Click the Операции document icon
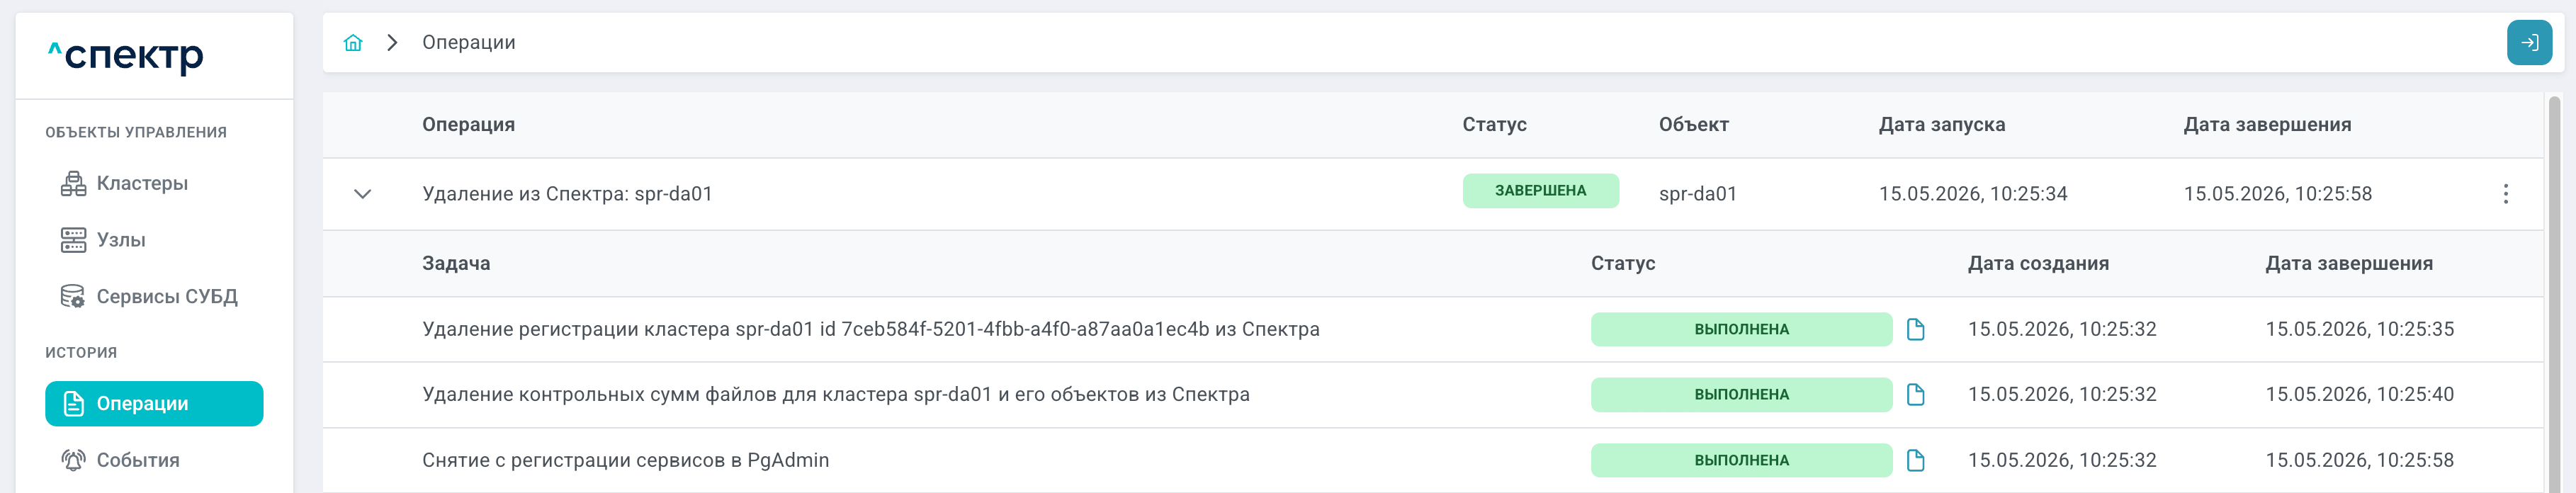 [x=74, y=404]
